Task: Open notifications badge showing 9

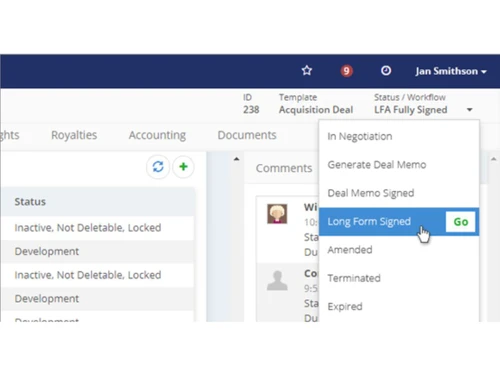Action: click(x=346, y=71)
